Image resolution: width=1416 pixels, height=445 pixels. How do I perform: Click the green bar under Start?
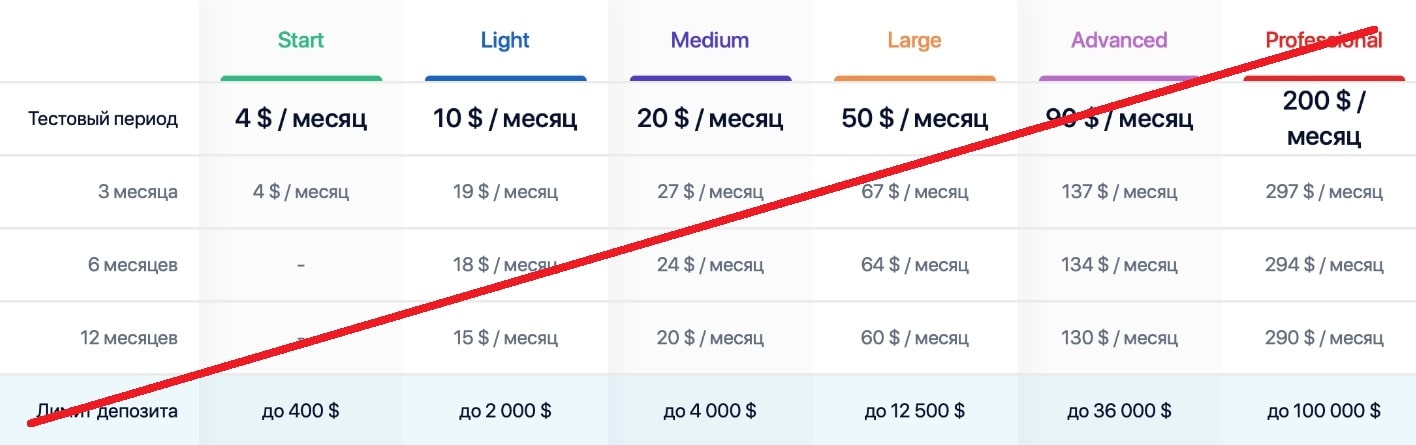coord(301,78)
